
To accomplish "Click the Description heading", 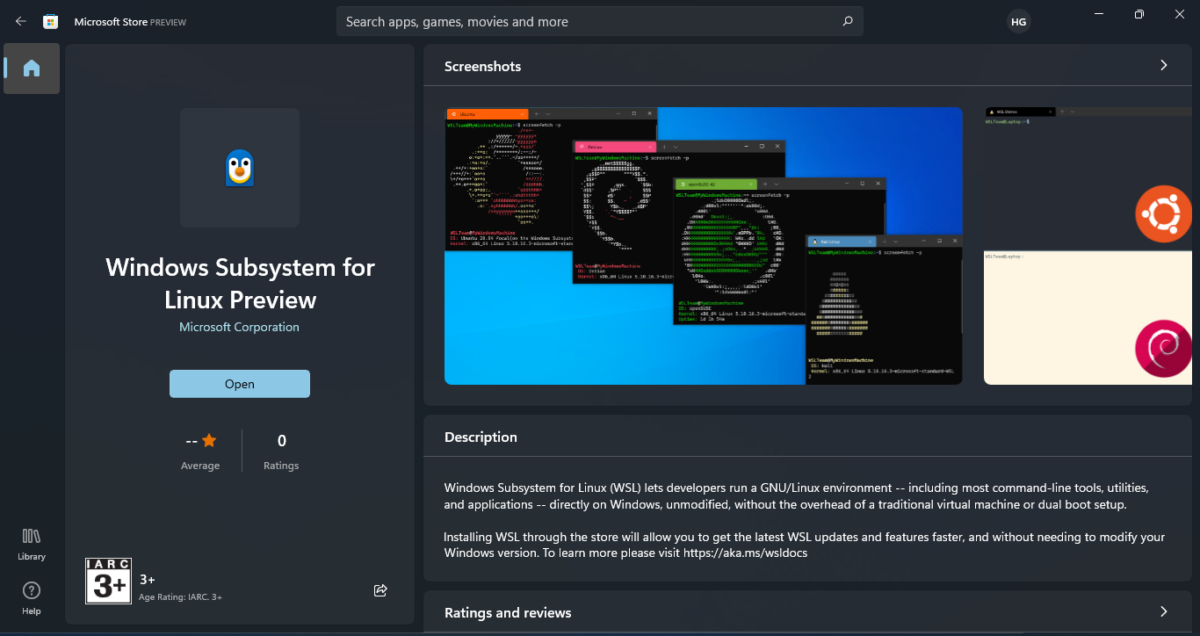I will tap(481, 437).
